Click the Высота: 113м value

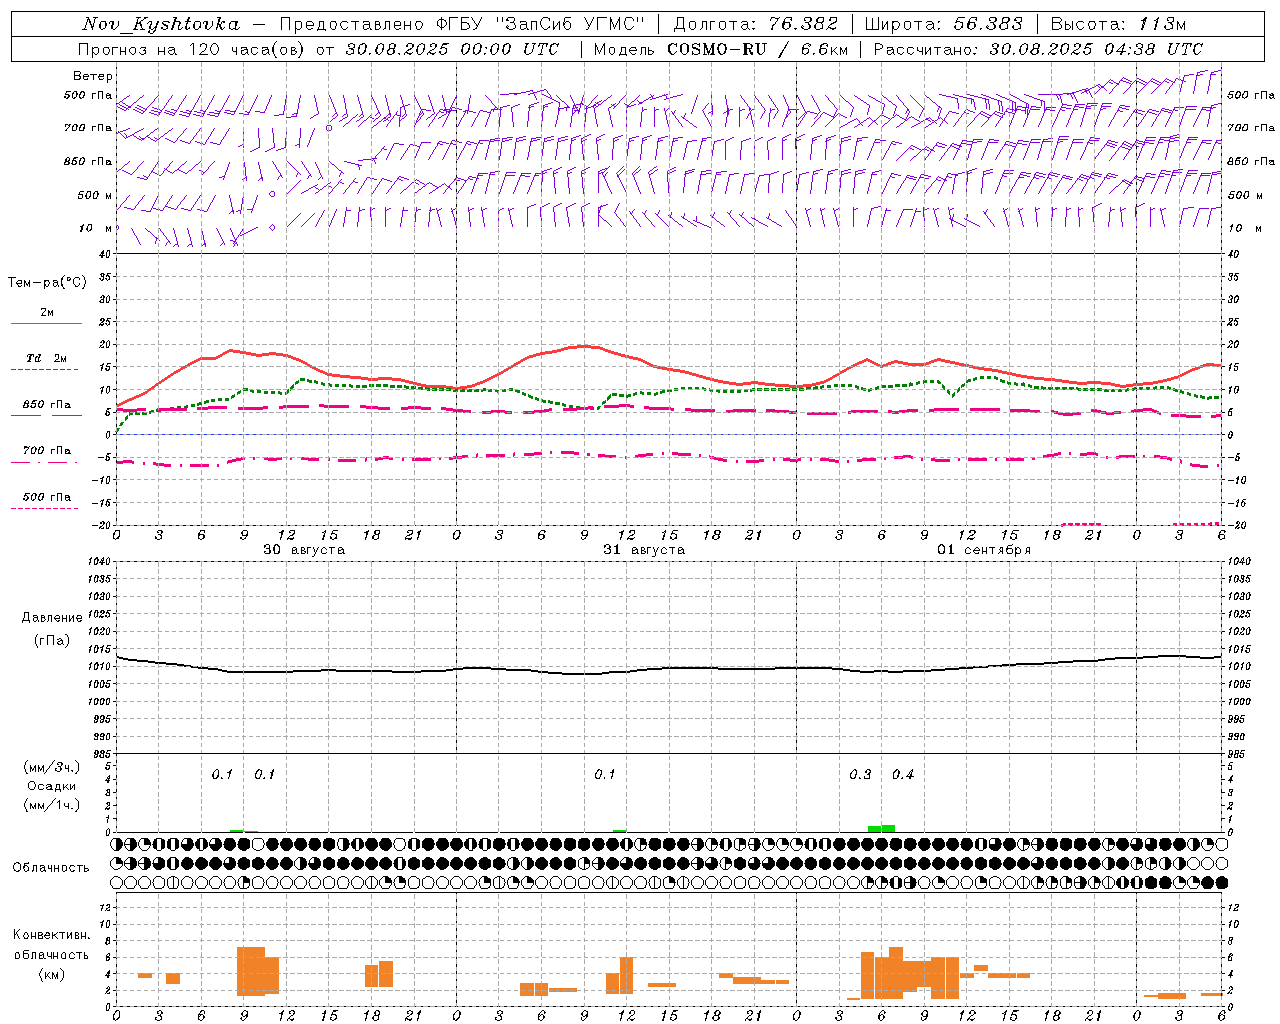point(1118,24)
